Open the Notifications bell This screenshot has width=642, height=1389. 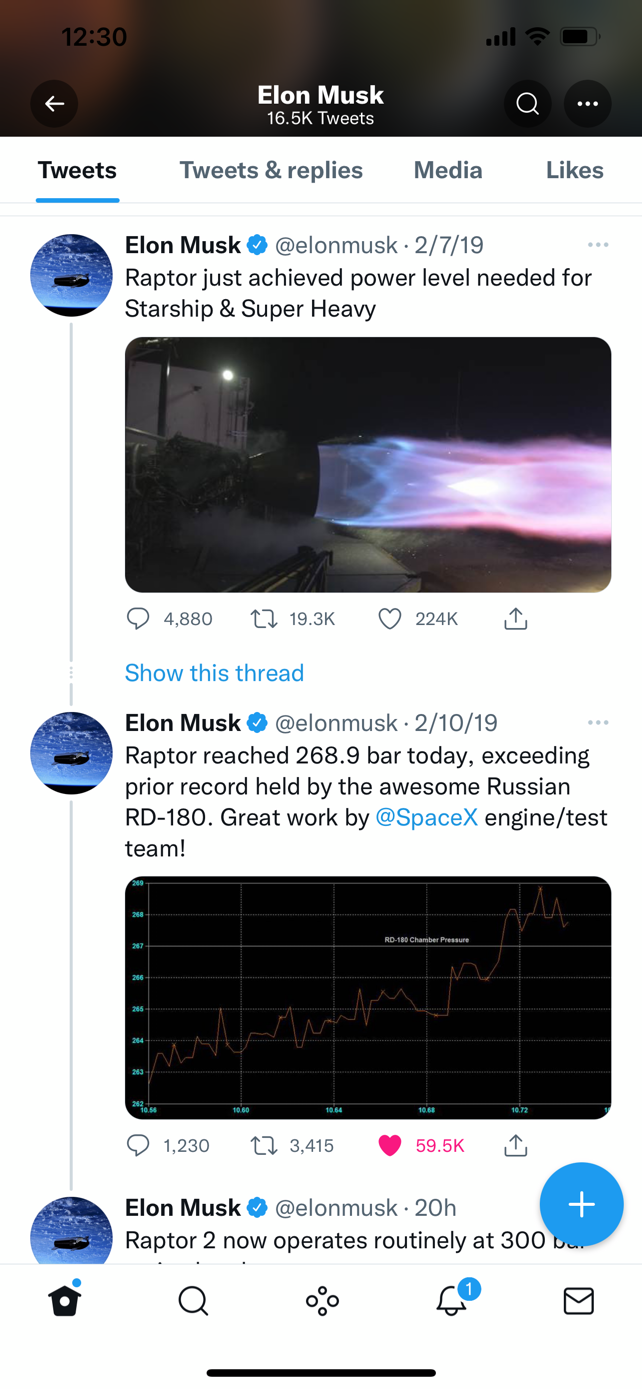(451, 1300)
